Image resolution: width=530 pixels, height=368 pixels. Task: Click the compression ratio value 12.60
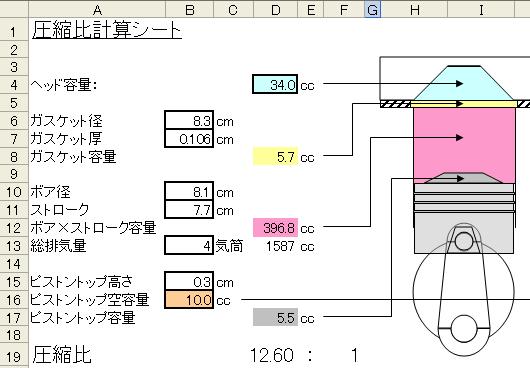click(272, 355)
